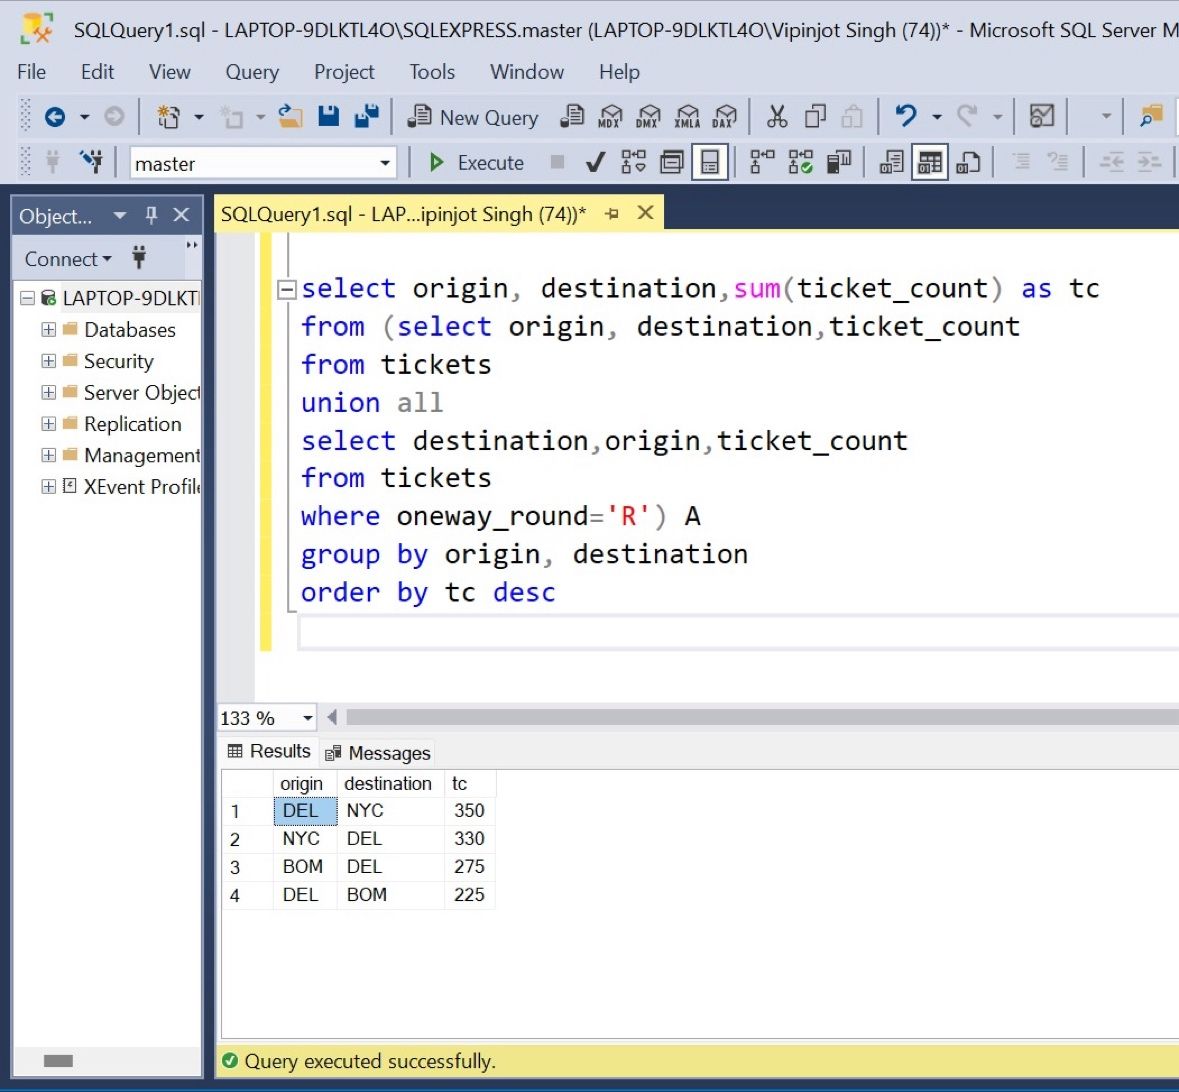Click the MDX query icon
The height and width of the screenshot is (1092, 1179).
609,117
